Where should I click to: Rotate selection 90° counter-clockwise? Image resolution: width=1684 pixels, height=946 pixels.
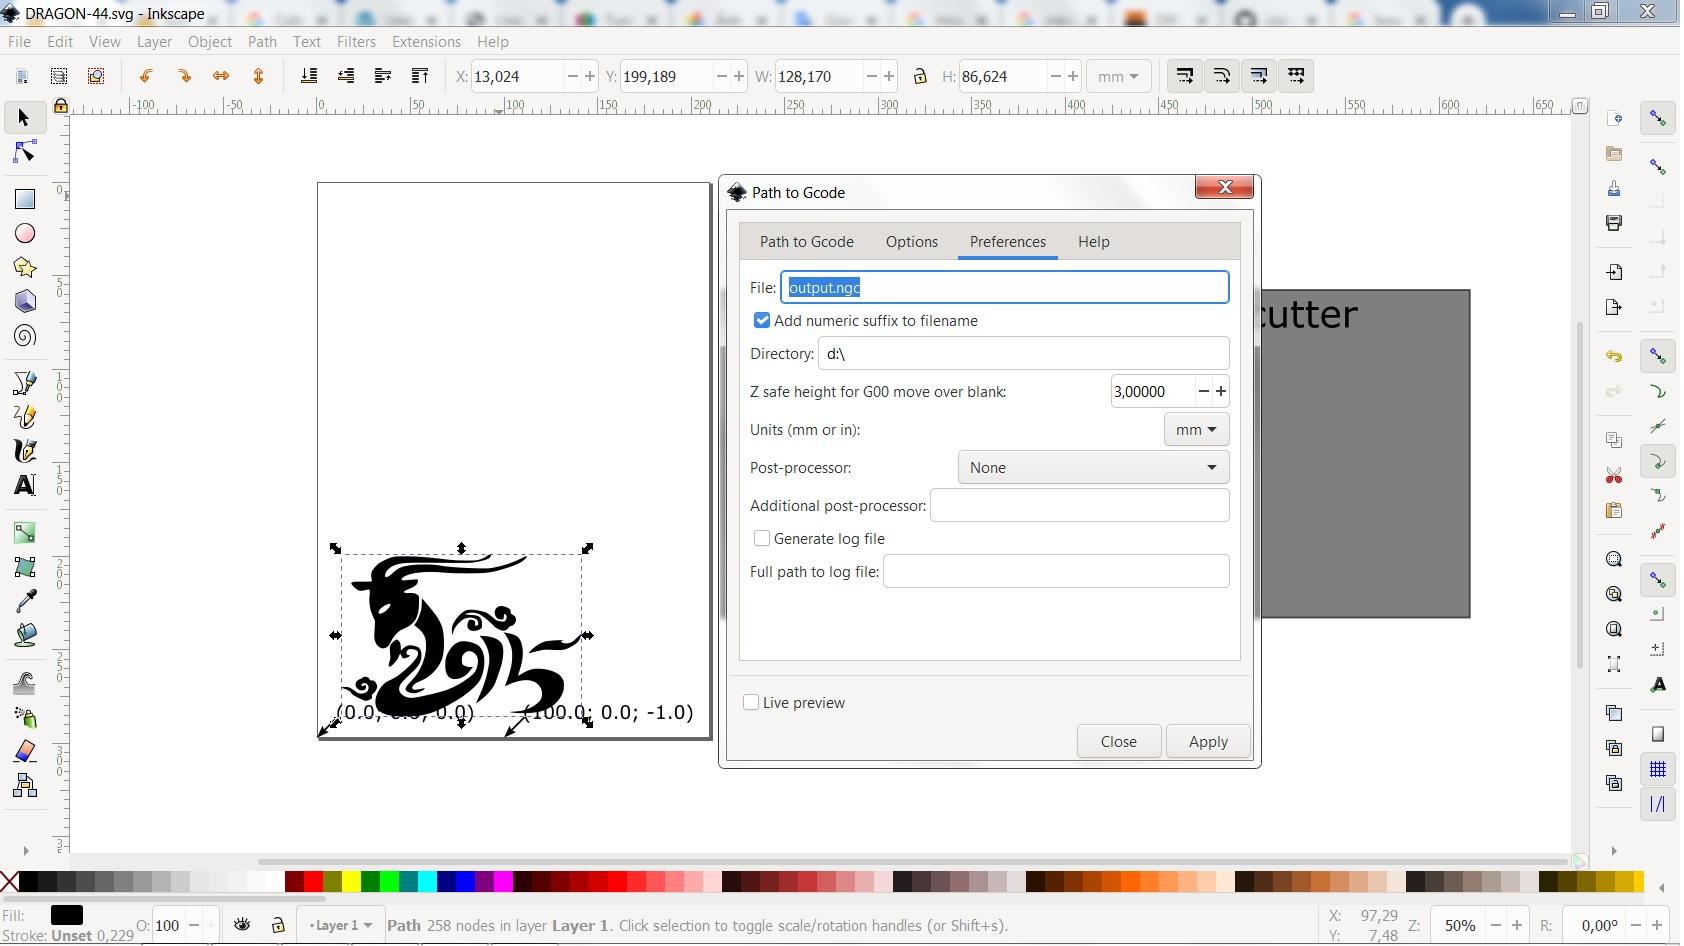click(x=146, y=76)
